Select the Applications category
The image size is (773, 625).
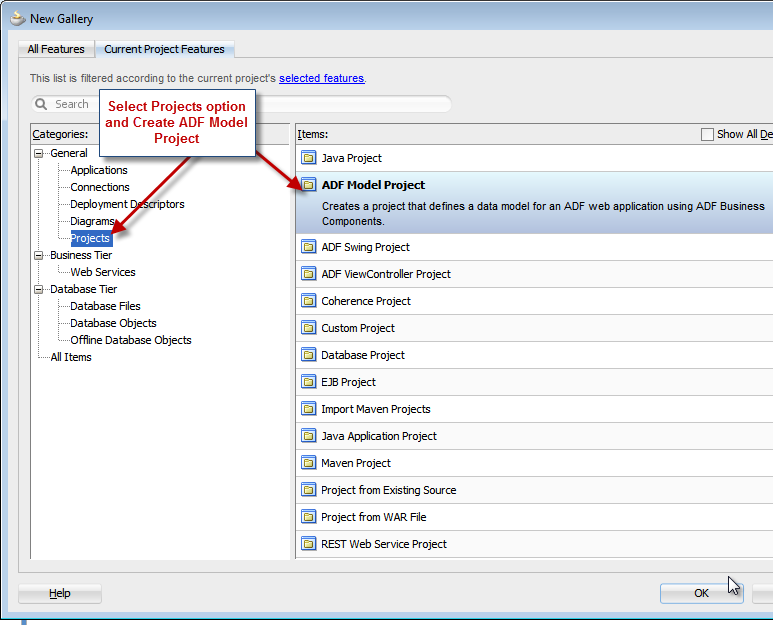pyautogui.click(x=99, y=170)
